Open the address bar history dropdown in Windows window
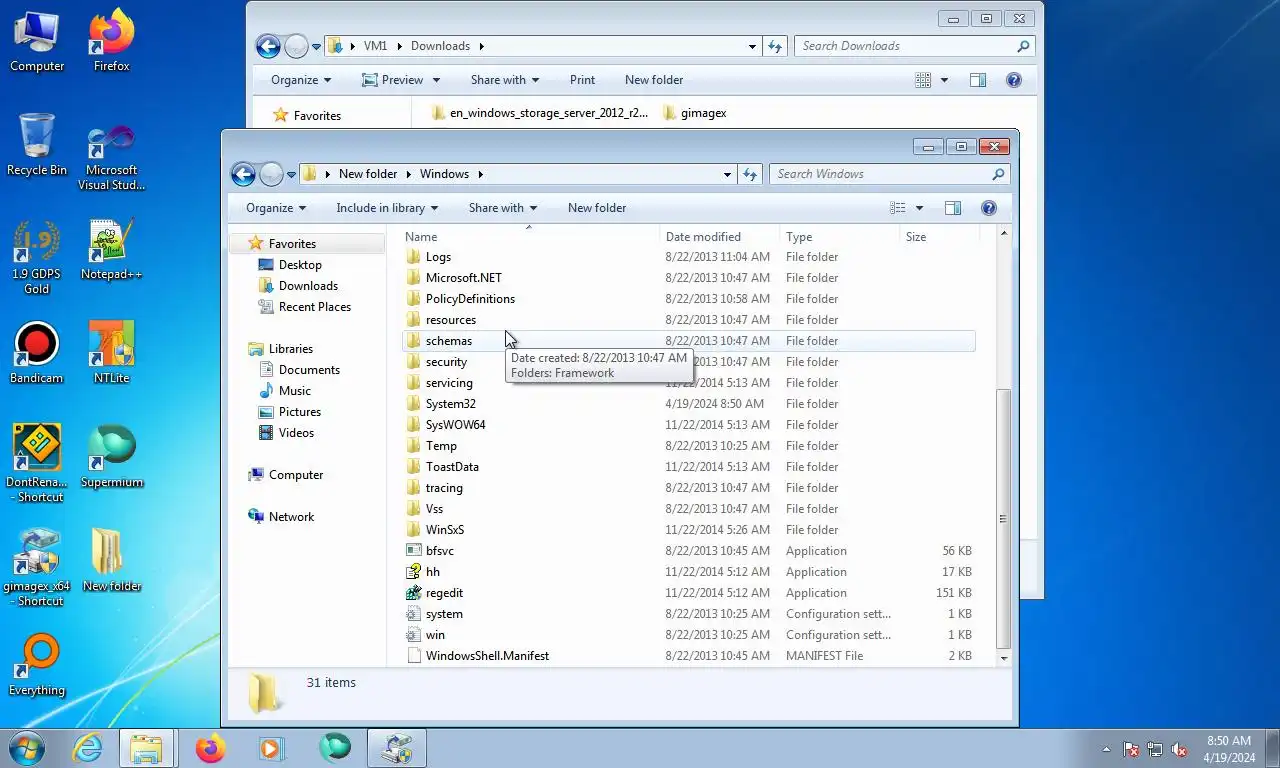The height and width of the screenshot is (768, 1280). pyautogui.click(x=727, y=174)
